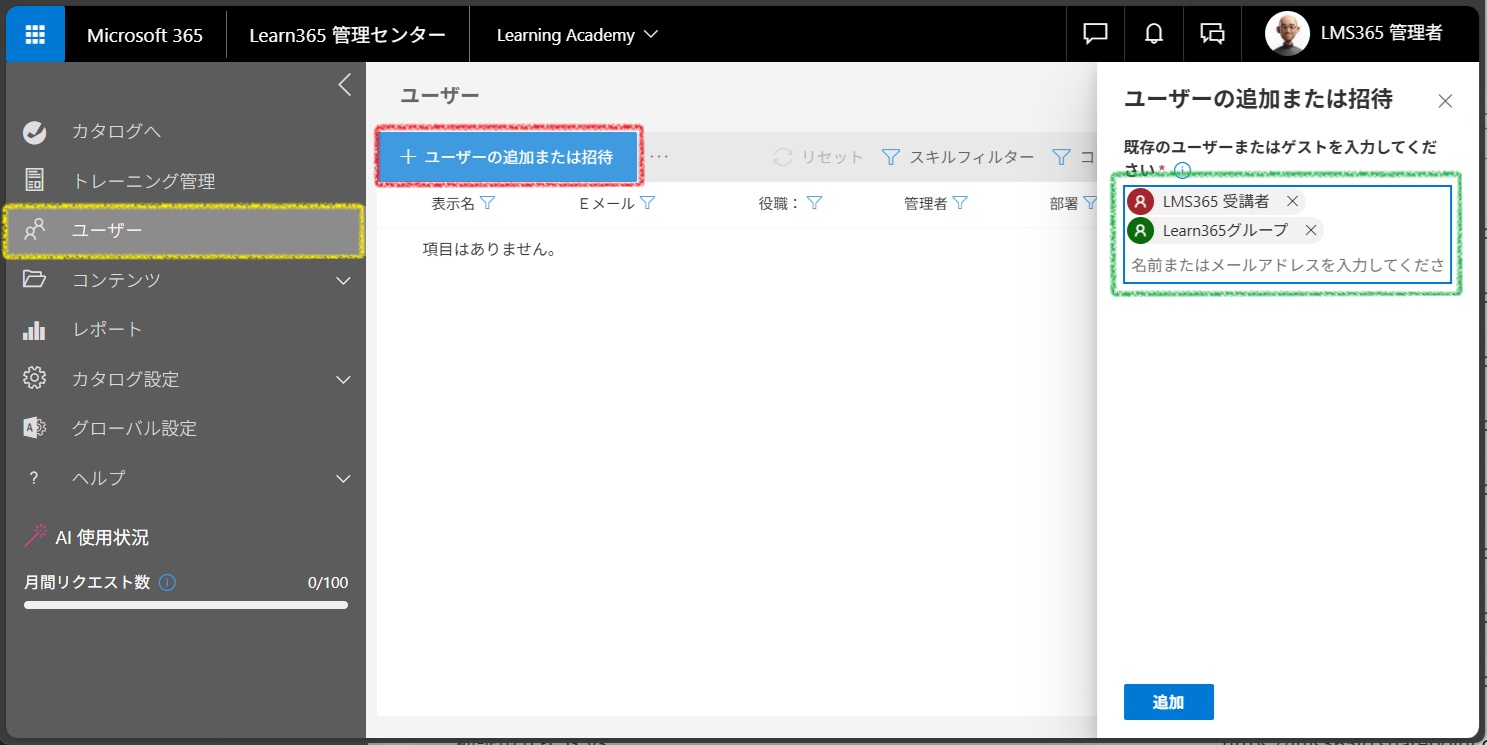Open Learn365 管理センター header link
The image size is (1487, 745).
point(348,35)
